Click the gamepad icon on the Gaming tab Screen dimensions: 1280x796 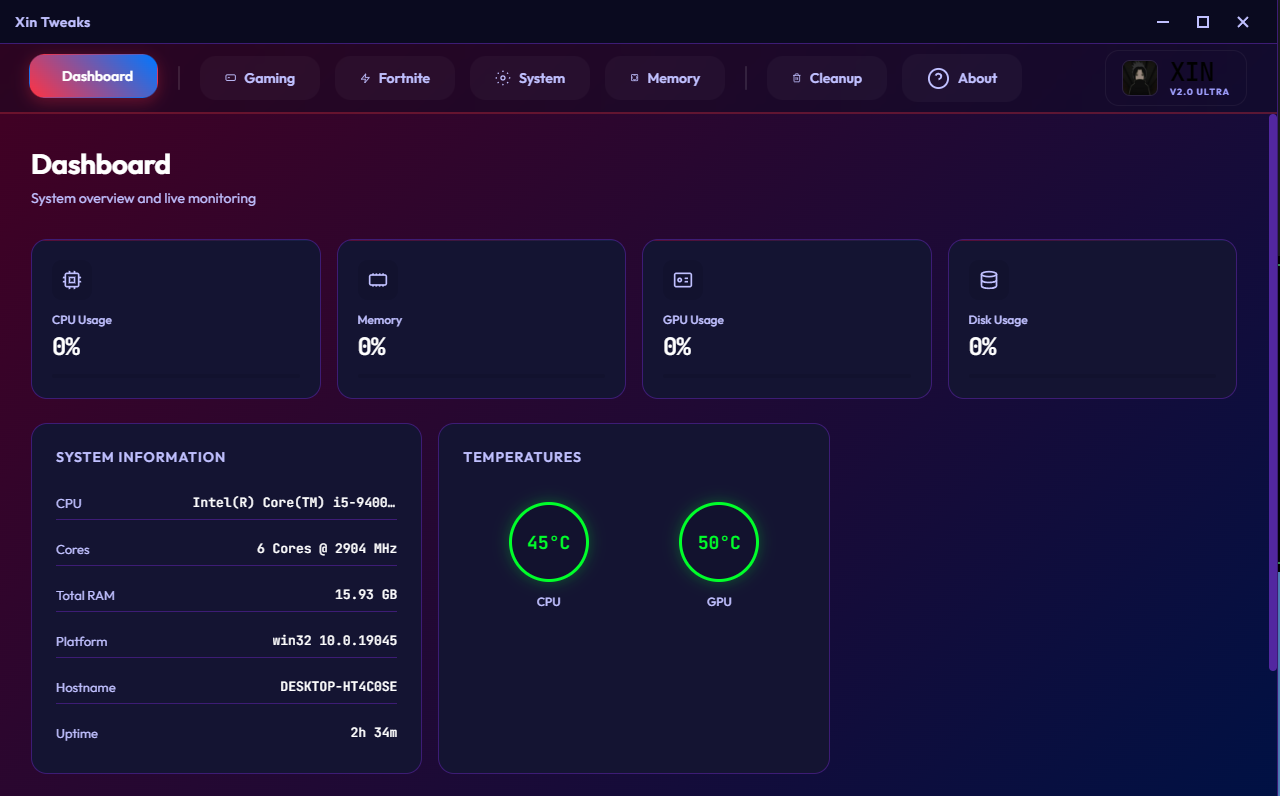click(x=231, y=77)
